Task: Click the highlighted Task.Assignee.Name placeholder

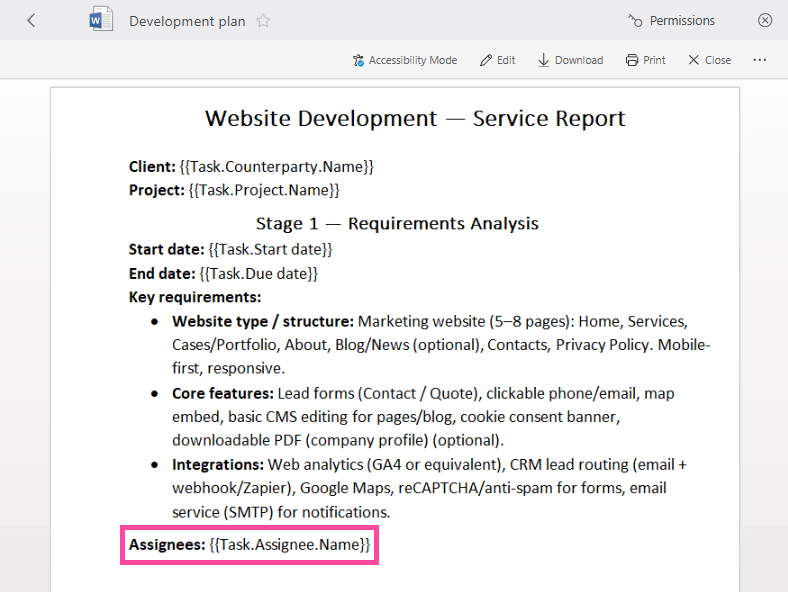Action: (290, 545)
